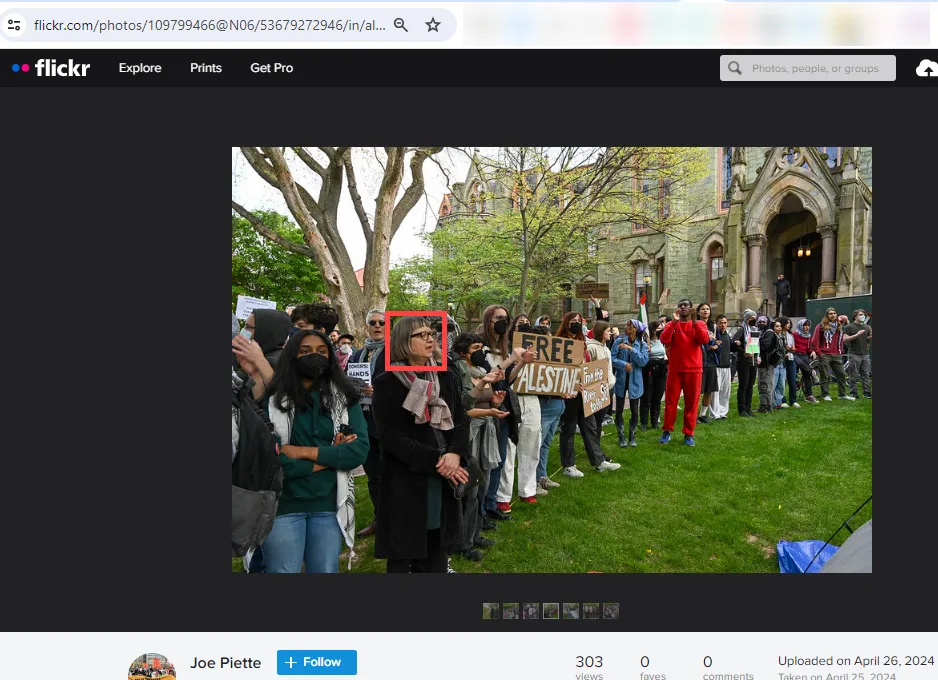Click the red-boxed face tag in photo
Screen dimensions: 938x680
point(416,341)
